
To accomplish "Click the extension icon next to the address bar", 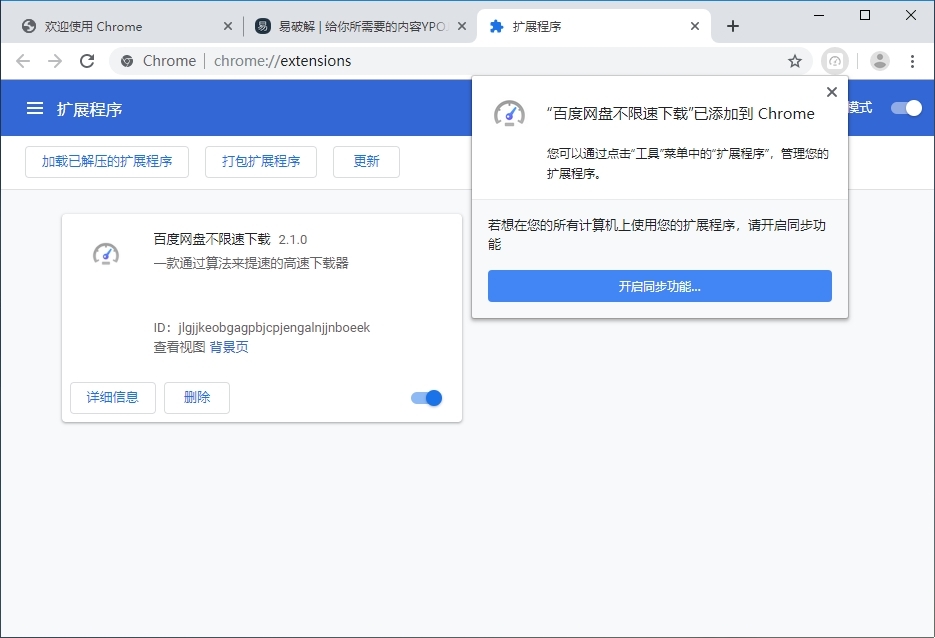I will pyautogui.click(x=835, y=61).
